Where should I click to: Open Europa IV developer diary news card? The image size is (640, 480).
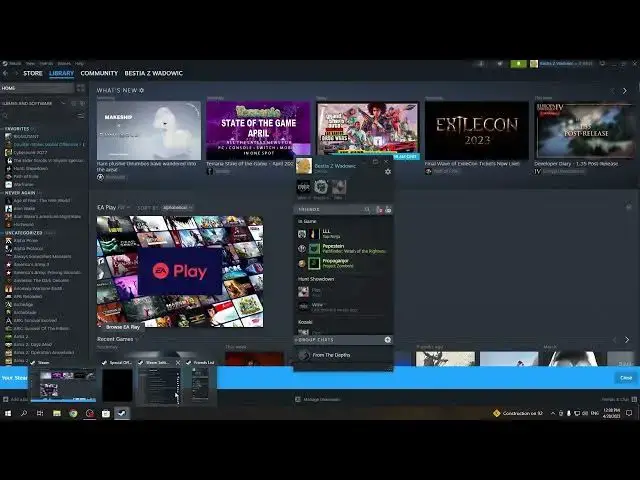[585, 131]
